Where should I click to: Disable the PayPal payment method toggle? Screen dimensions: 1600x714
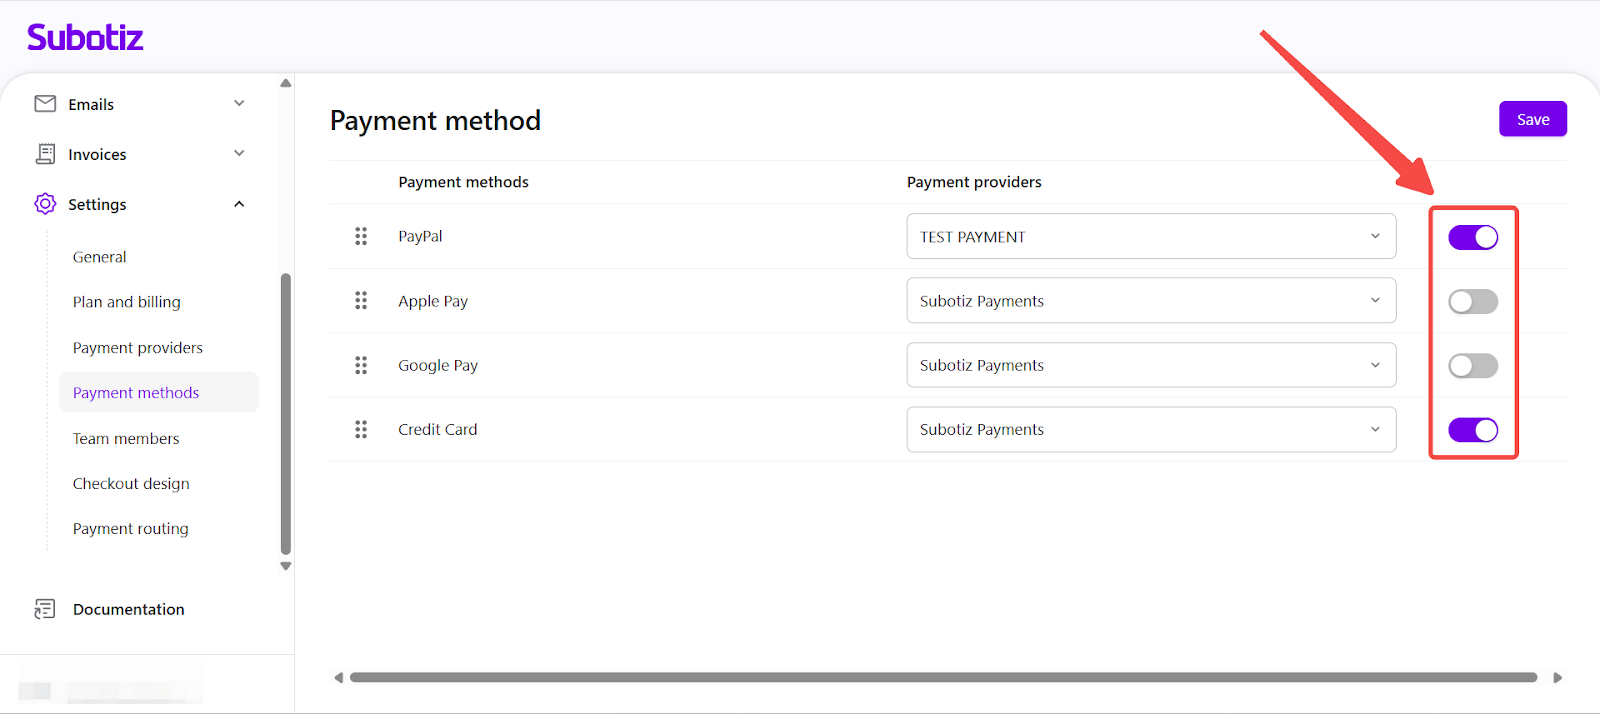[1473, 237]
